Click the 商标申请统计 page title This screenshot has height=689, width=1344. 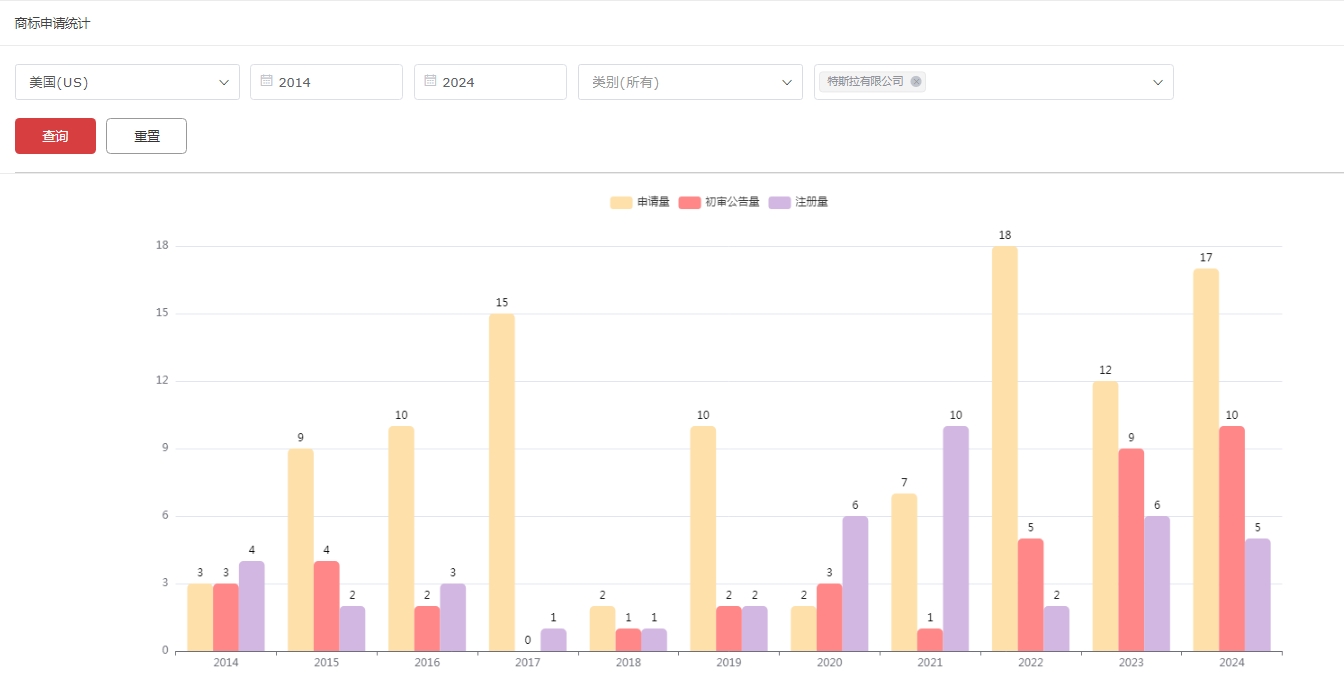52,23
